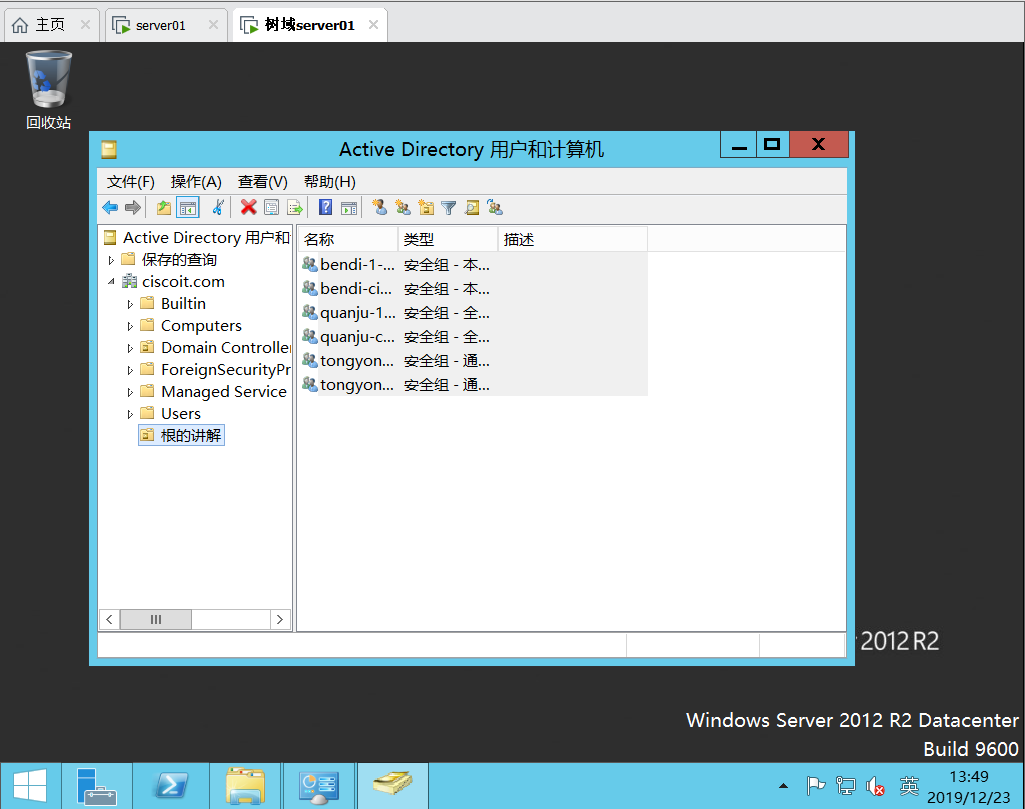Switch to the 主页 tab
The height and width of the screenshot is (809, 1025).
tap(50, 25)
